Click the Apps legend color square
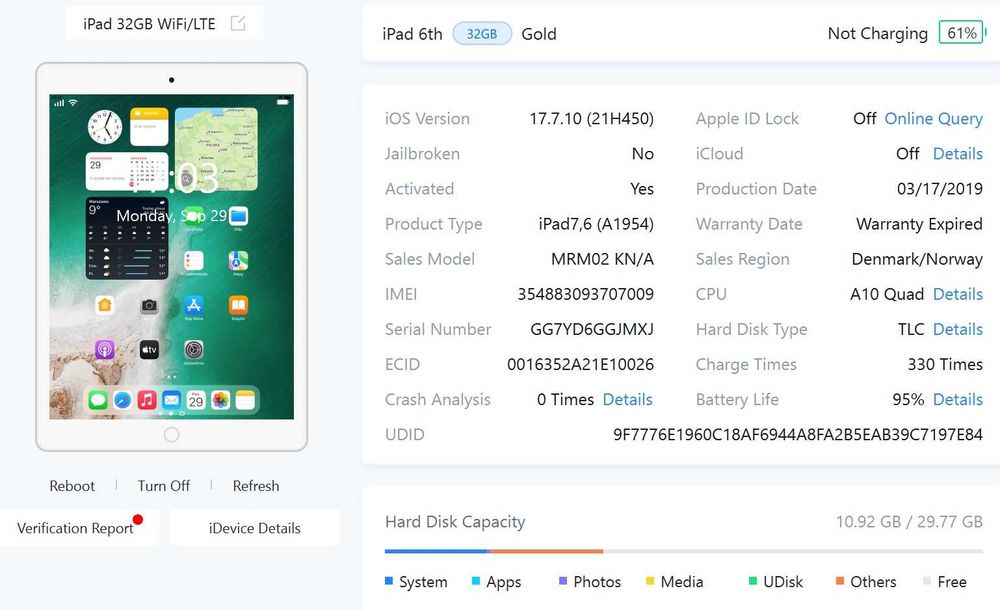 [x=476, y=581]
